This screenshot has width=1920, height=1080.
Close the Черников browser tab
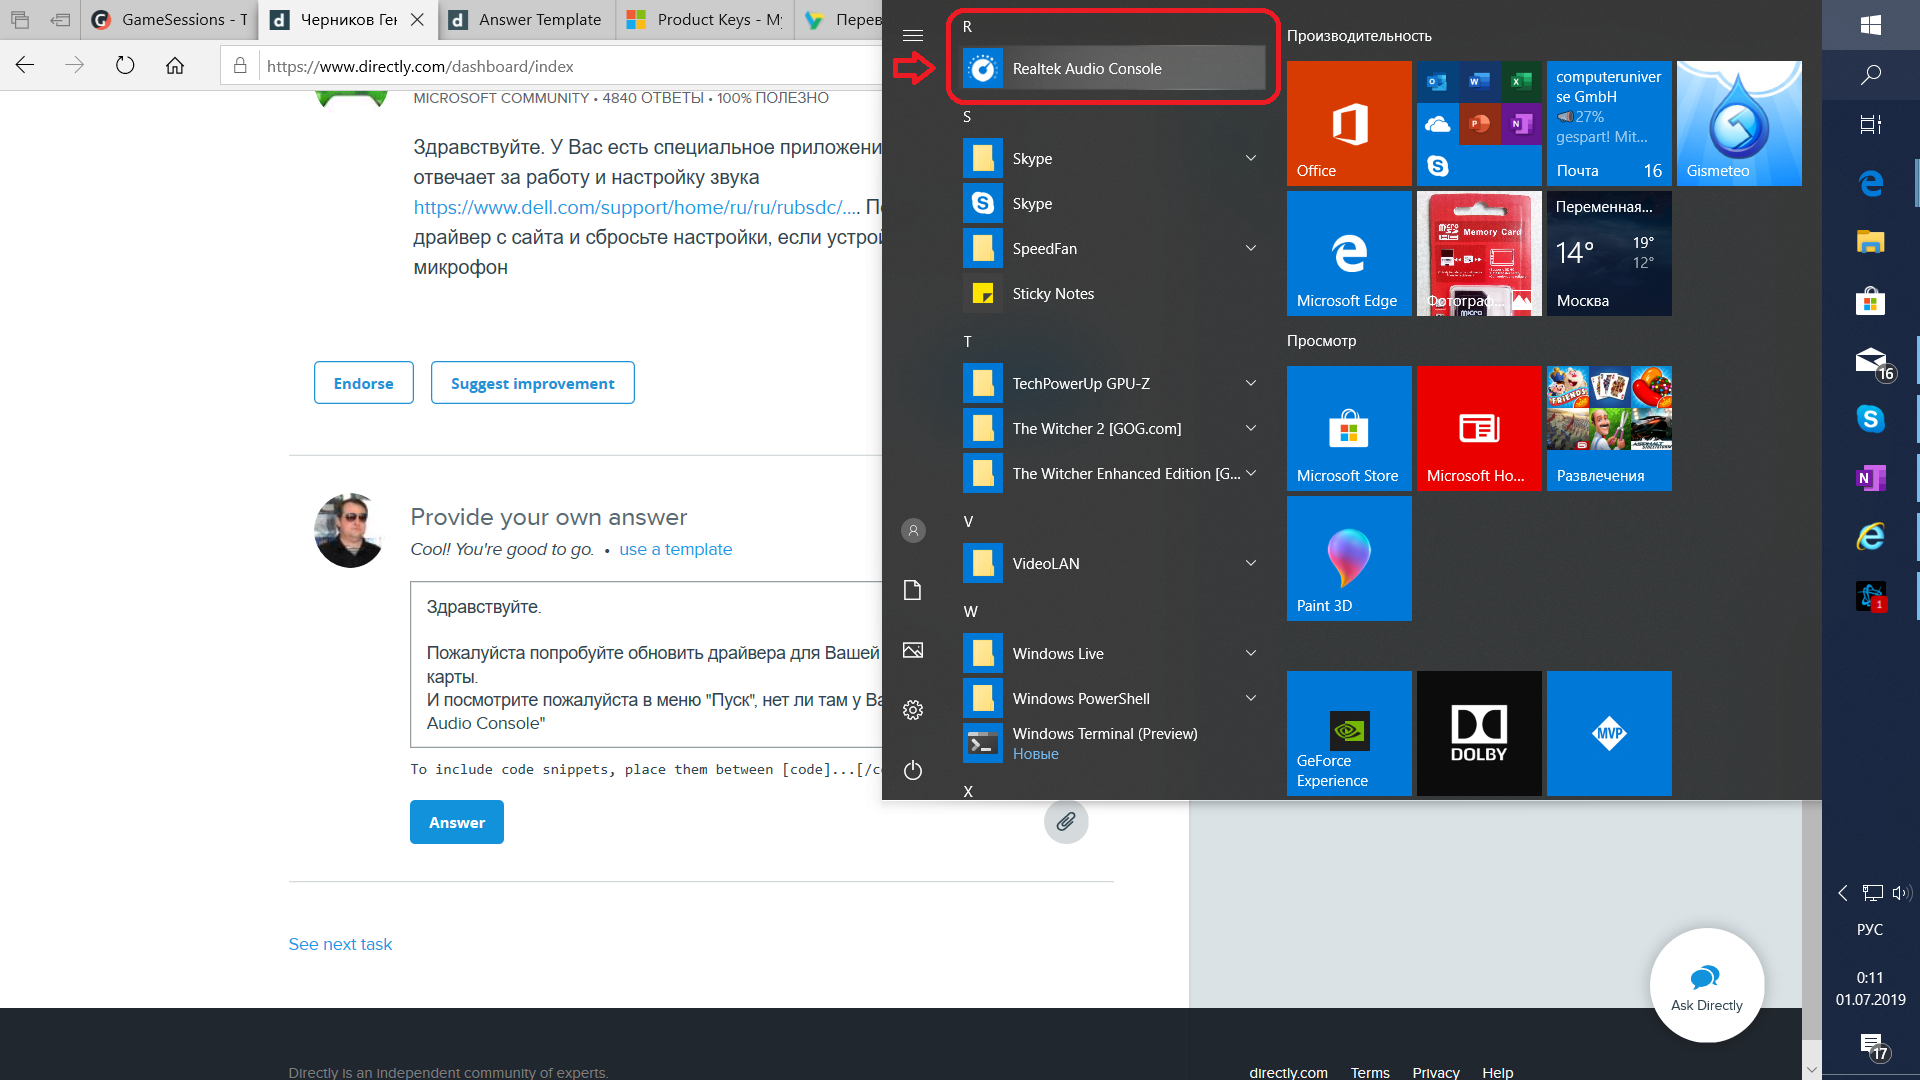(x=418, y=20)
